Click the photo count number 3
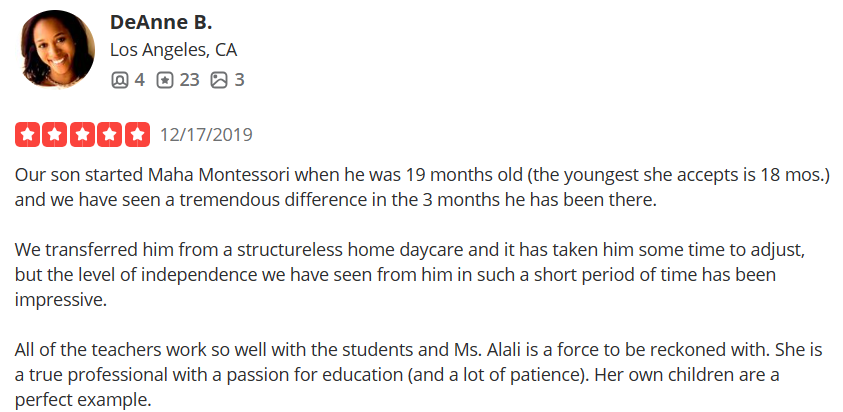Viewport: 843px width, 412px height. click(239, 80)
